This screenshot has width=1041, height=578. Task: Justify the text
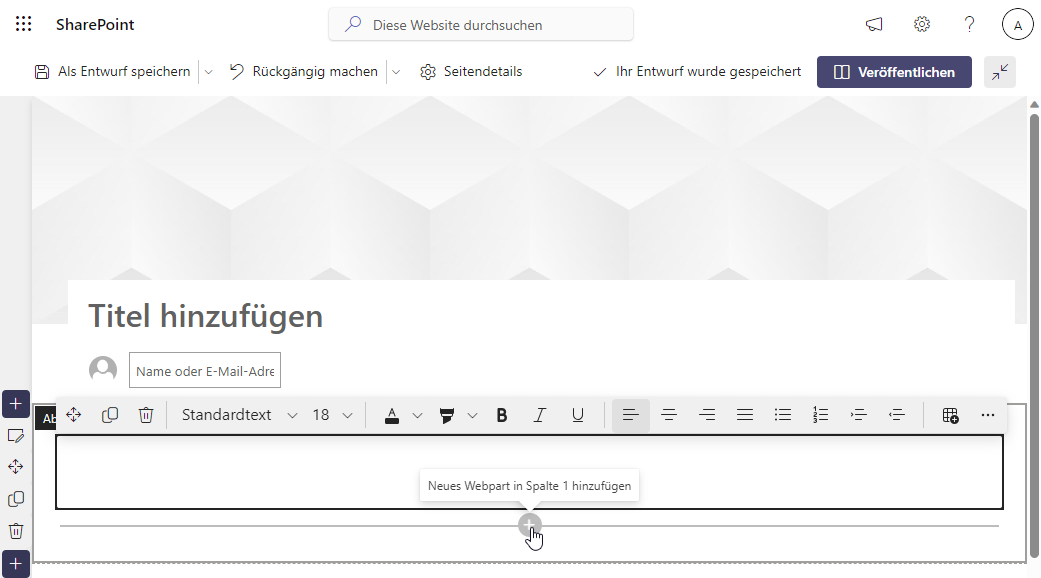[x=745, y=415]
